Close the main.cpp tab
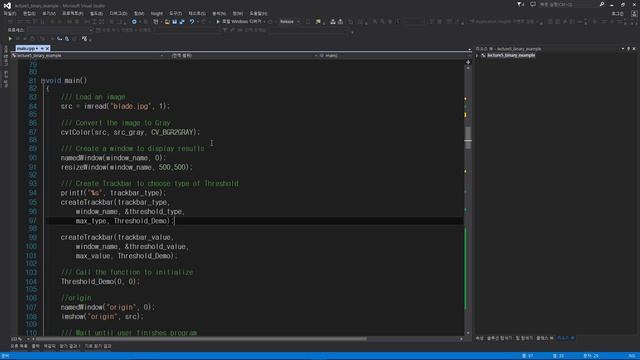 coord(47,48)
